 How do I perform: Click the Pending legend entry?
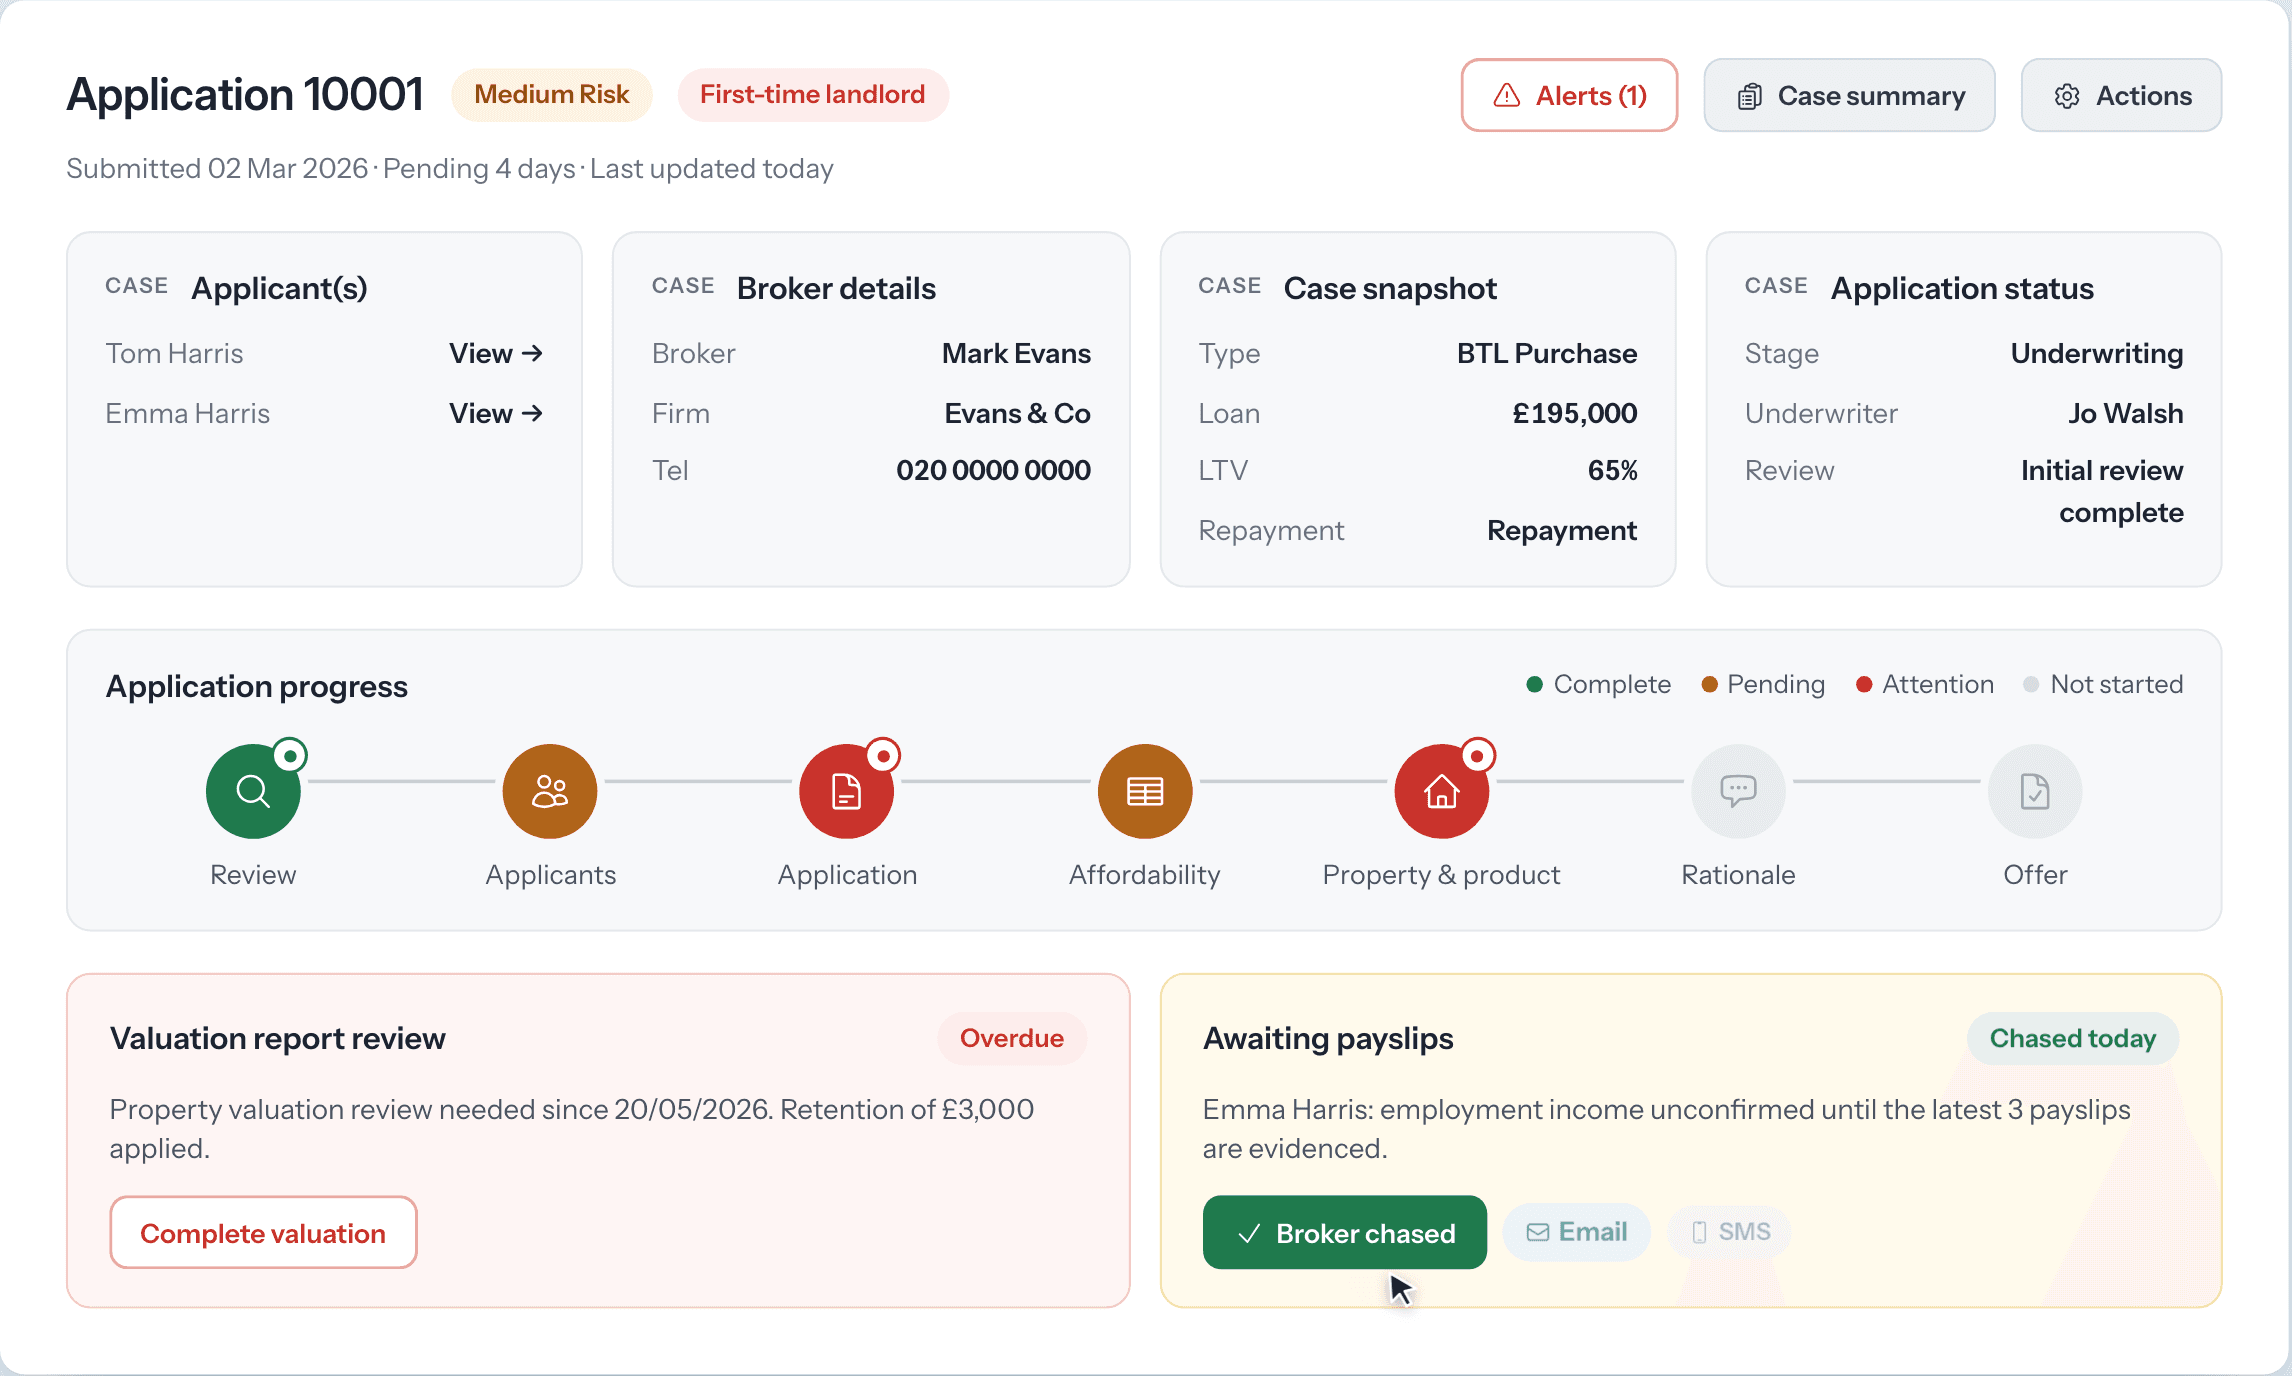[1763, 684]
